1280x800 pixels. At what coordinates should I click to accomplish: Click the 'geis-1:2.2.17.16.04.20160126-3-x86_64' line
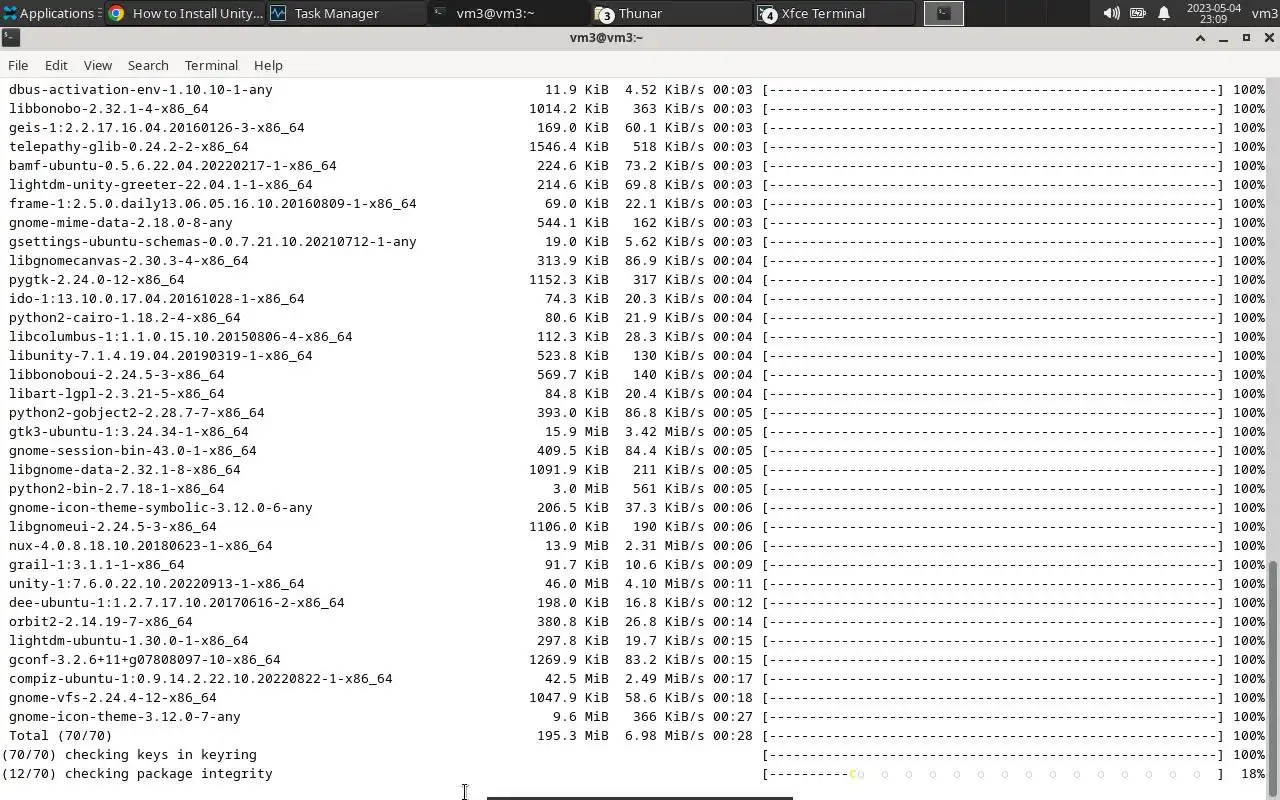(157, 128)
